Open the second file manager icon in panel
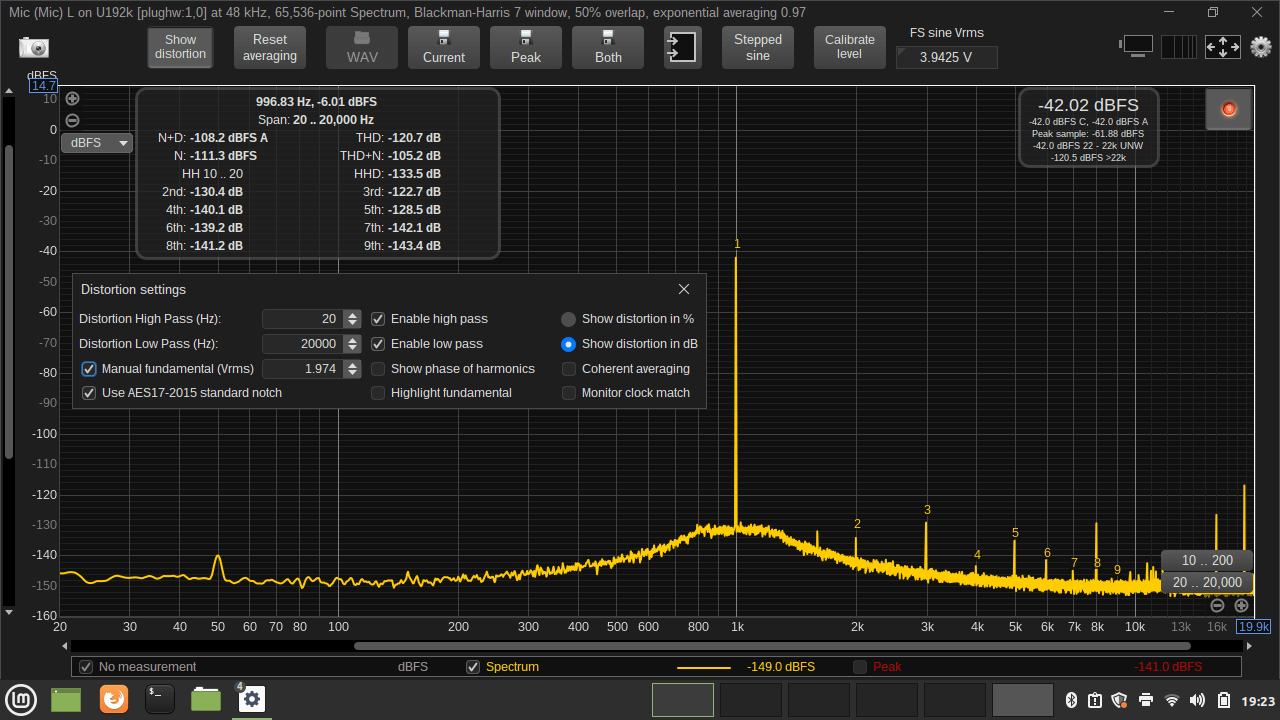Viewport: 1280px width, 720px height. click(206, 699)
